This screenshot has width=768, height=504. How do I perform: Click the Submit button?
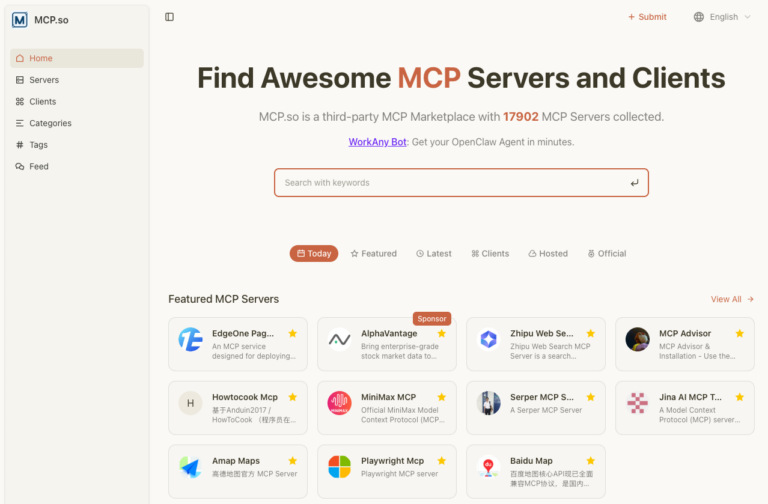click(x=647, y=17)
